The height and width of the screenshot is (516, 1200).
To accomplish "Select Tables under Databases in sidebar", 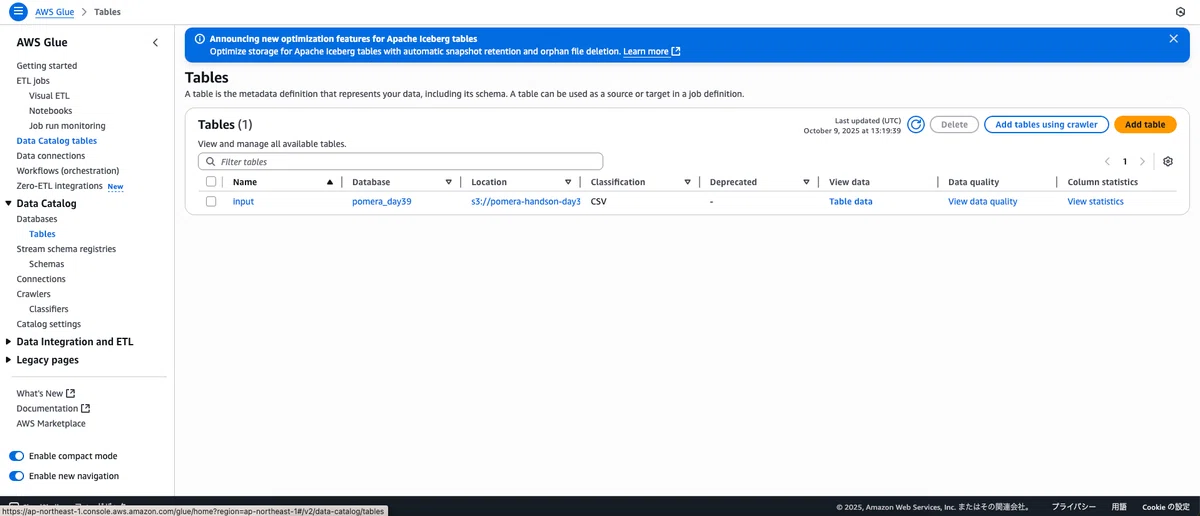I will point(42,233).
